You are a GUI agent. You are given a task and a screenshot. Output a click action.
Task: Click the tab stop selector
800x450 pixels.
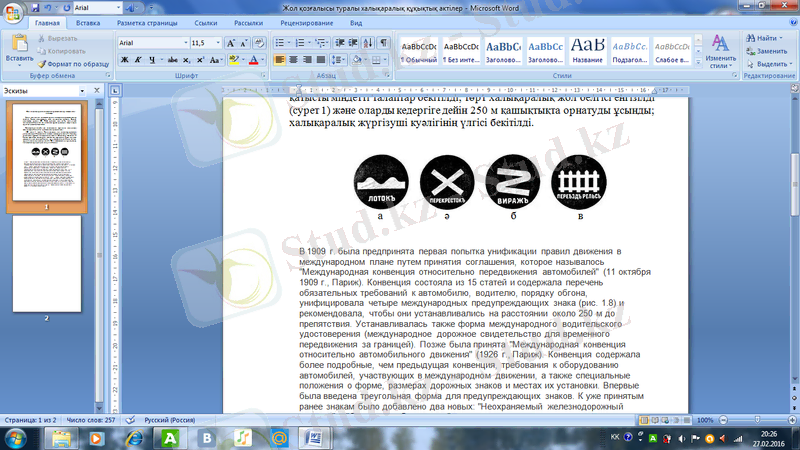[x=115, y=90]
